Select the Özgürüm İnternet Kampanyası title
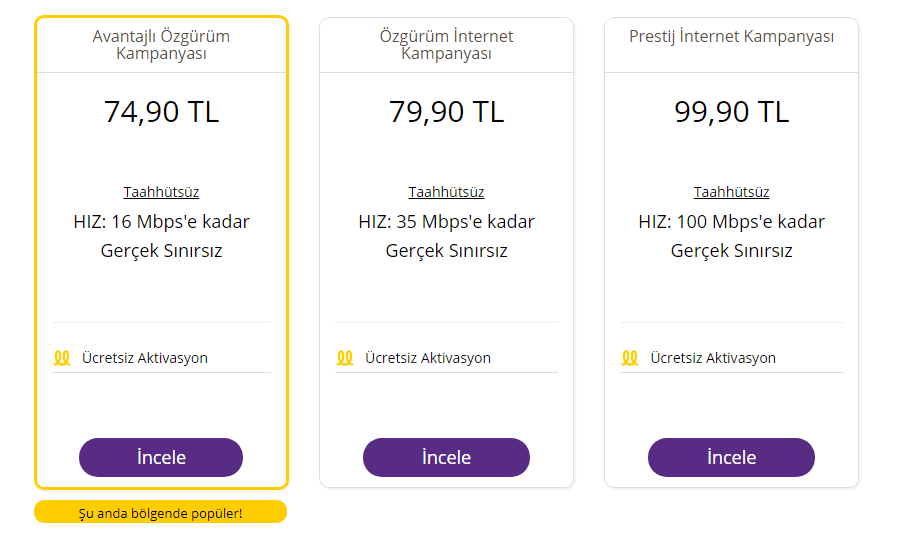This screenshot has height=534, width=916. click(x=446, y=45)
